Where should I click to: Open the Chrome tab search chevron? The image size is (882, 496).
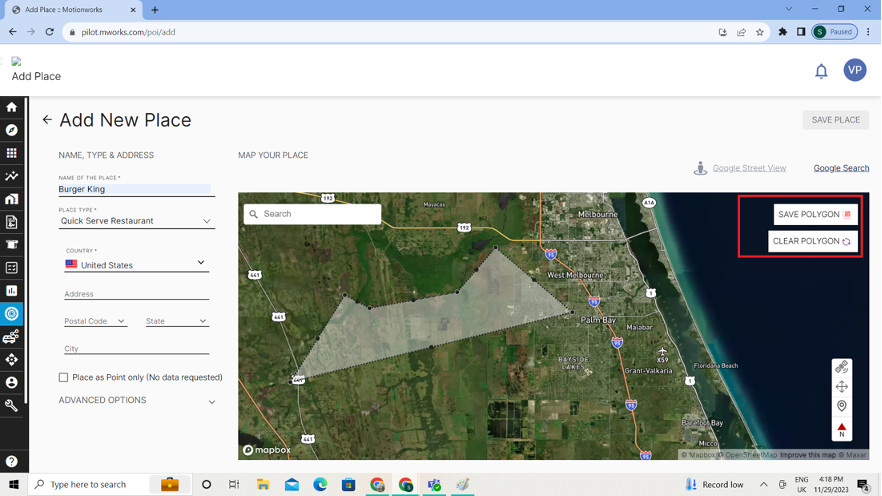click(789, 9)
